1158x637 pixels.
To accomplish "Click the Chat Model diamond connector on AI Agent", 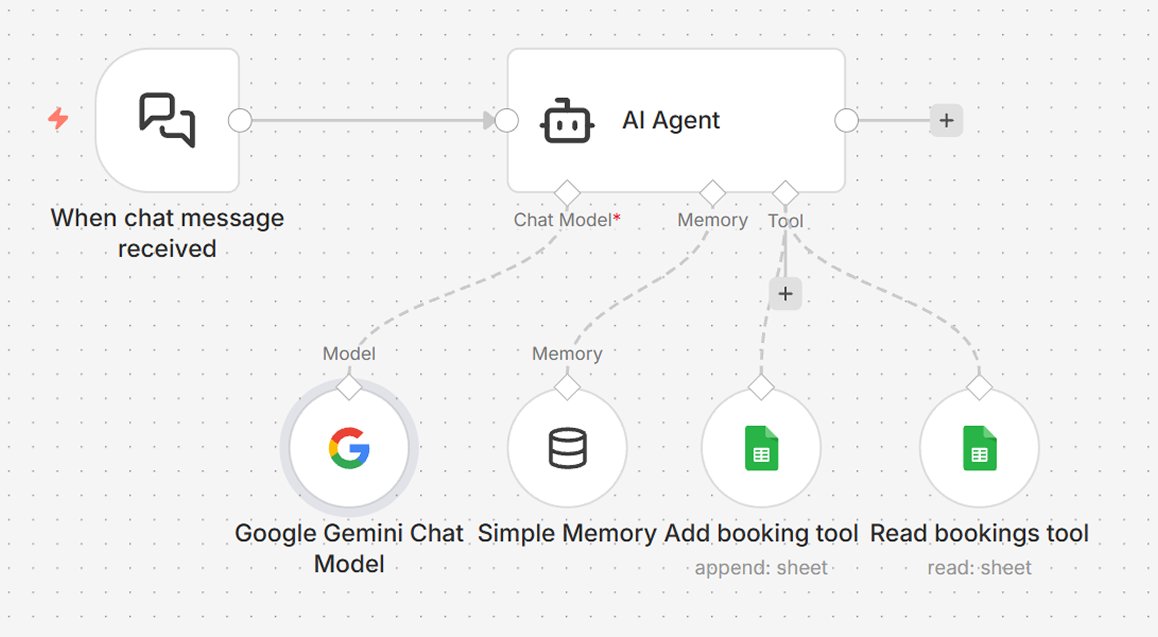I will [567, 193].
